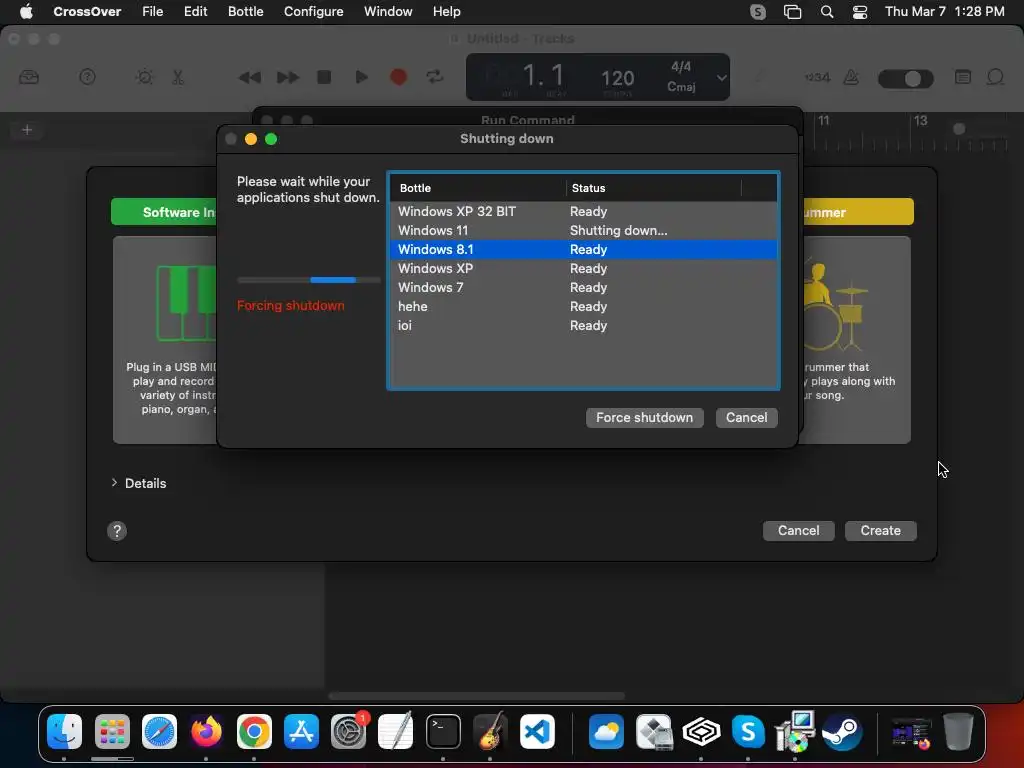Cancel the Shutting down dialog
This screenshot has height=768, width=1024.
tap(746, 417)
